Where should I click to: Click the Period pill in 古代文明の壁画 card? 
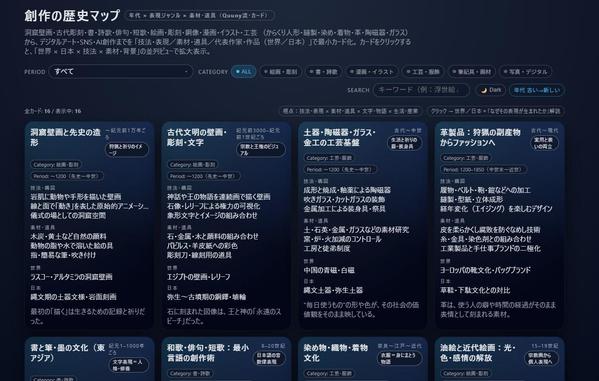(204, 176)
